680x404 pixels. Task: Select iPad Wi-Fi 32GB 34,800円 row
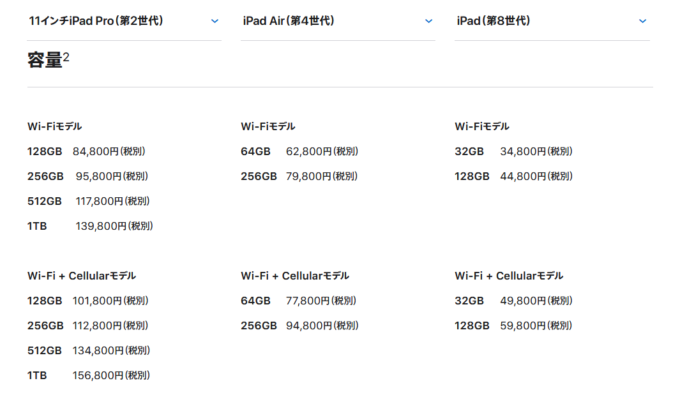coord(514,151)
